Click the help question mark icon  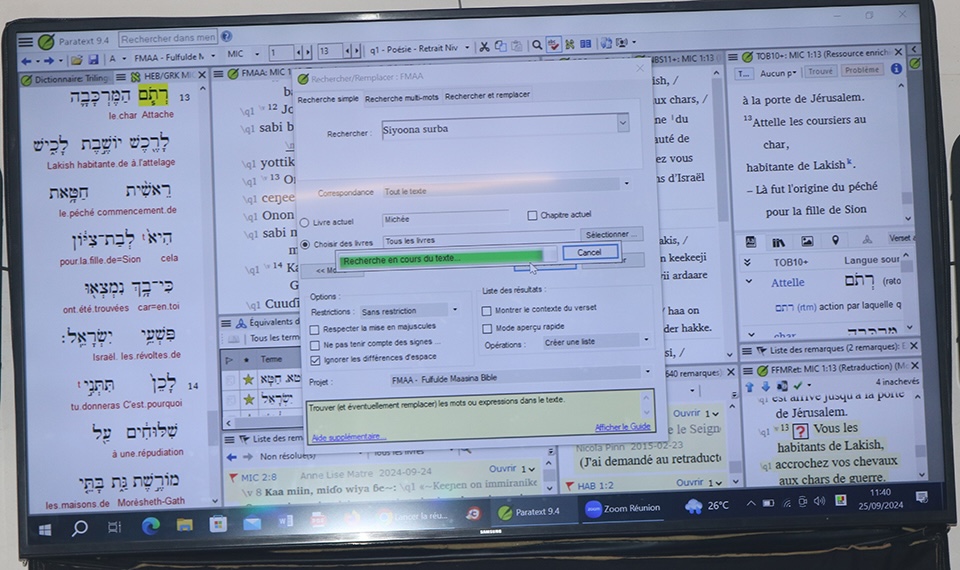coord(227,37)
